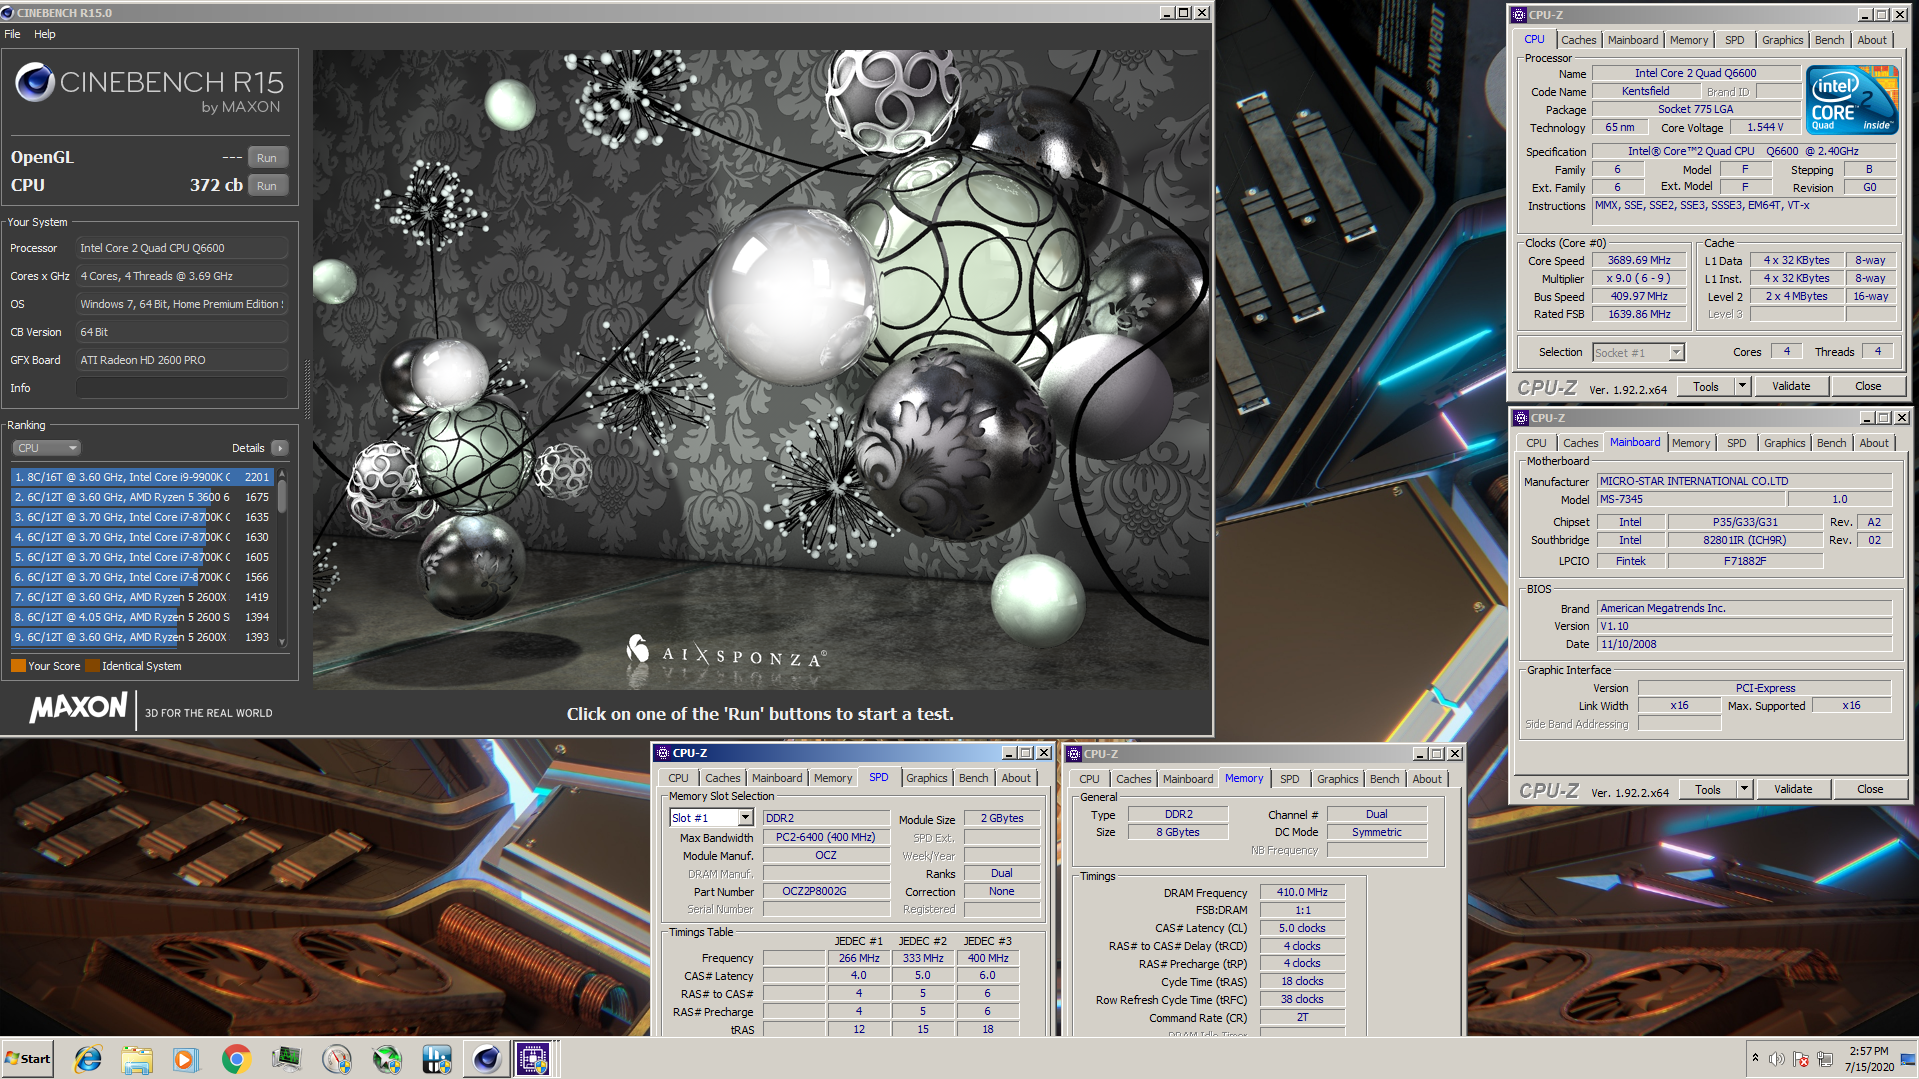The image size is (1919, 1079).
Task: Click the rendered AIXSPONZA scene image
Action: 760,370
